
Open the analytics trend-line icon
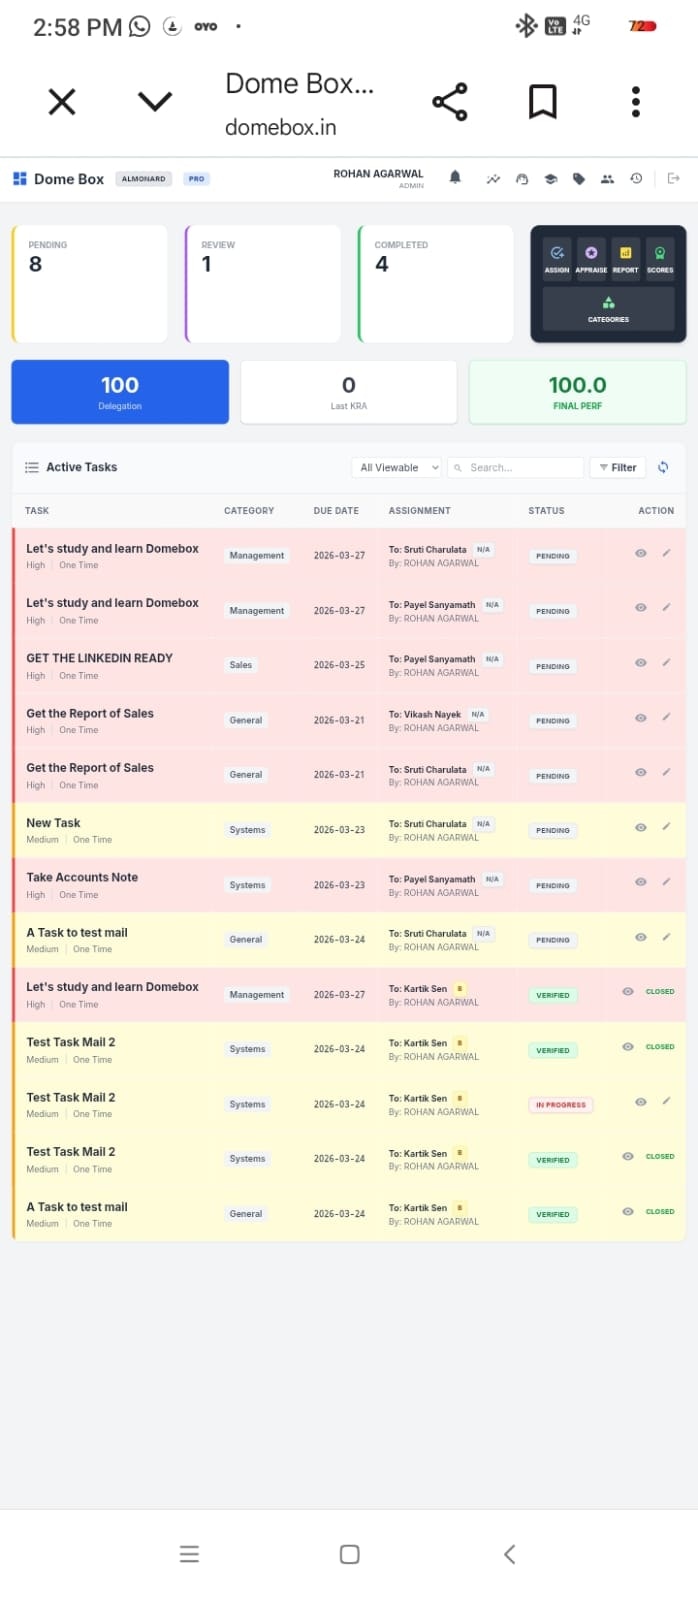pos(493,179)
